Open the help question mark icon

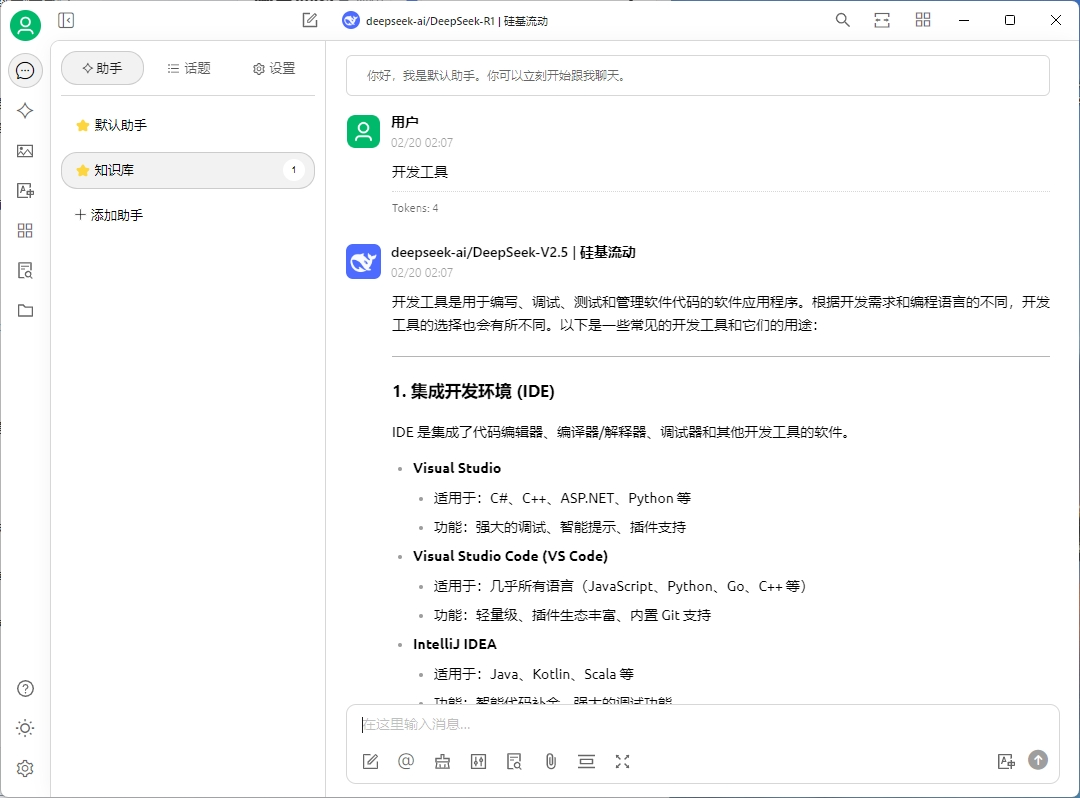click(x=25, y=689)
